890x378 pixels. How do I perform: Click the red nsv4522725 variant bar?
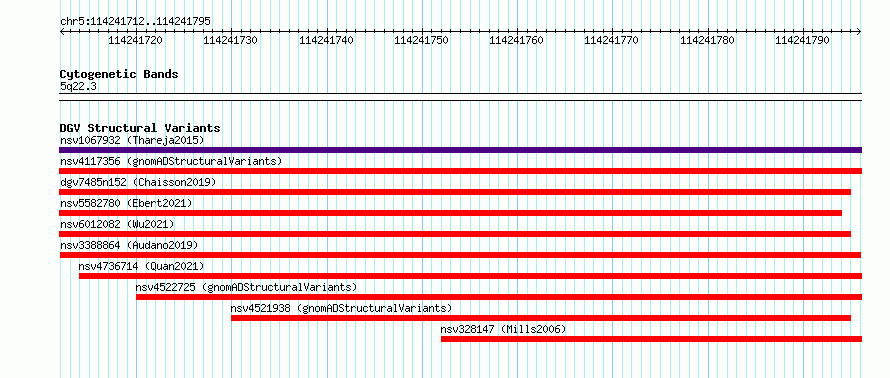tap(499, 297)
